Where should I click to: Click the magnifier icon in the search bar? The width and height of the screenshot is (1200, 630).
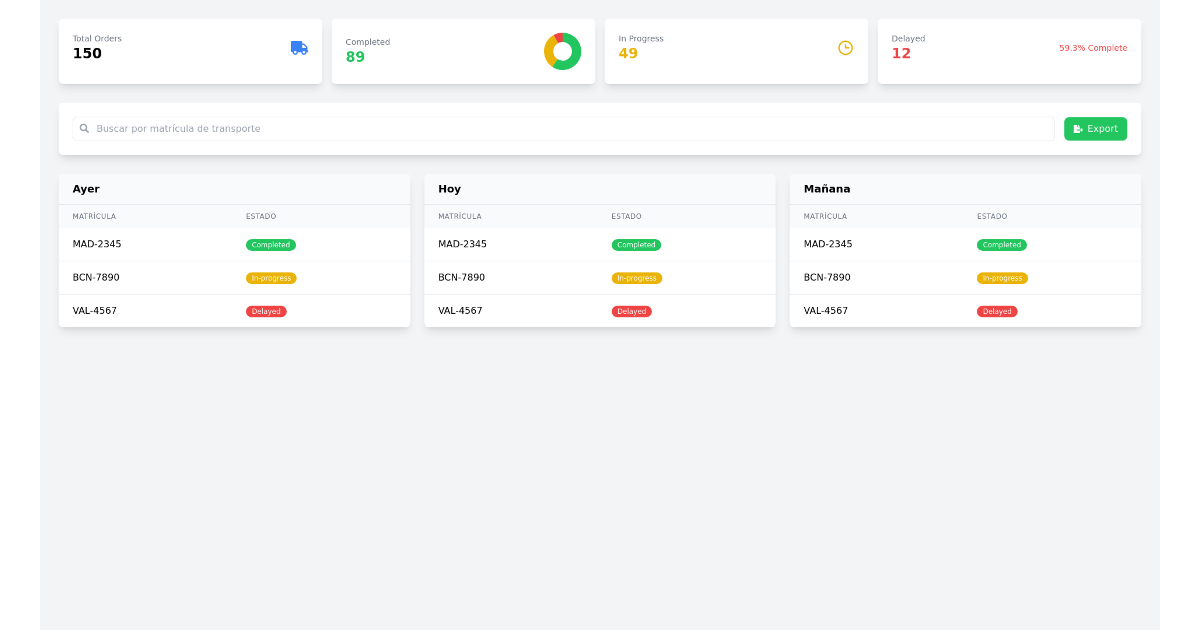click(85, 128)
